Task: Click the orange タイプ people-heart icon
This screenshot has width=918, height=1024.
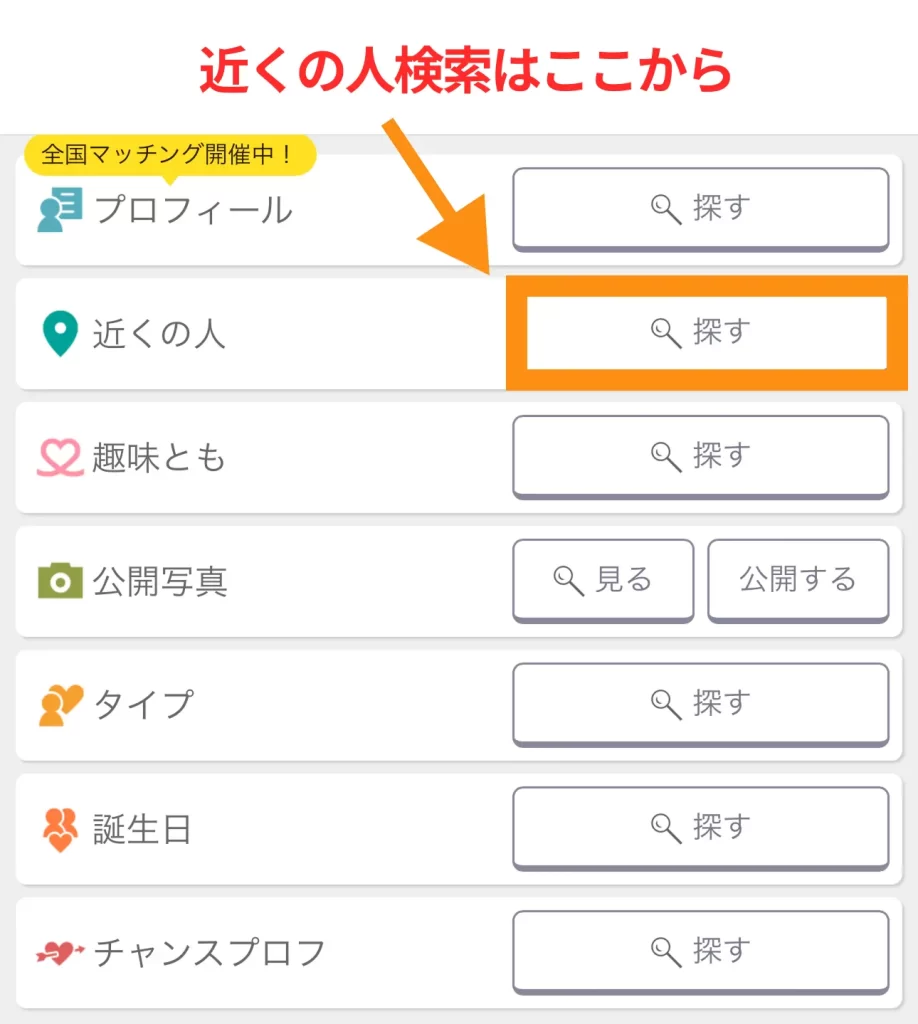Action: 60,705
